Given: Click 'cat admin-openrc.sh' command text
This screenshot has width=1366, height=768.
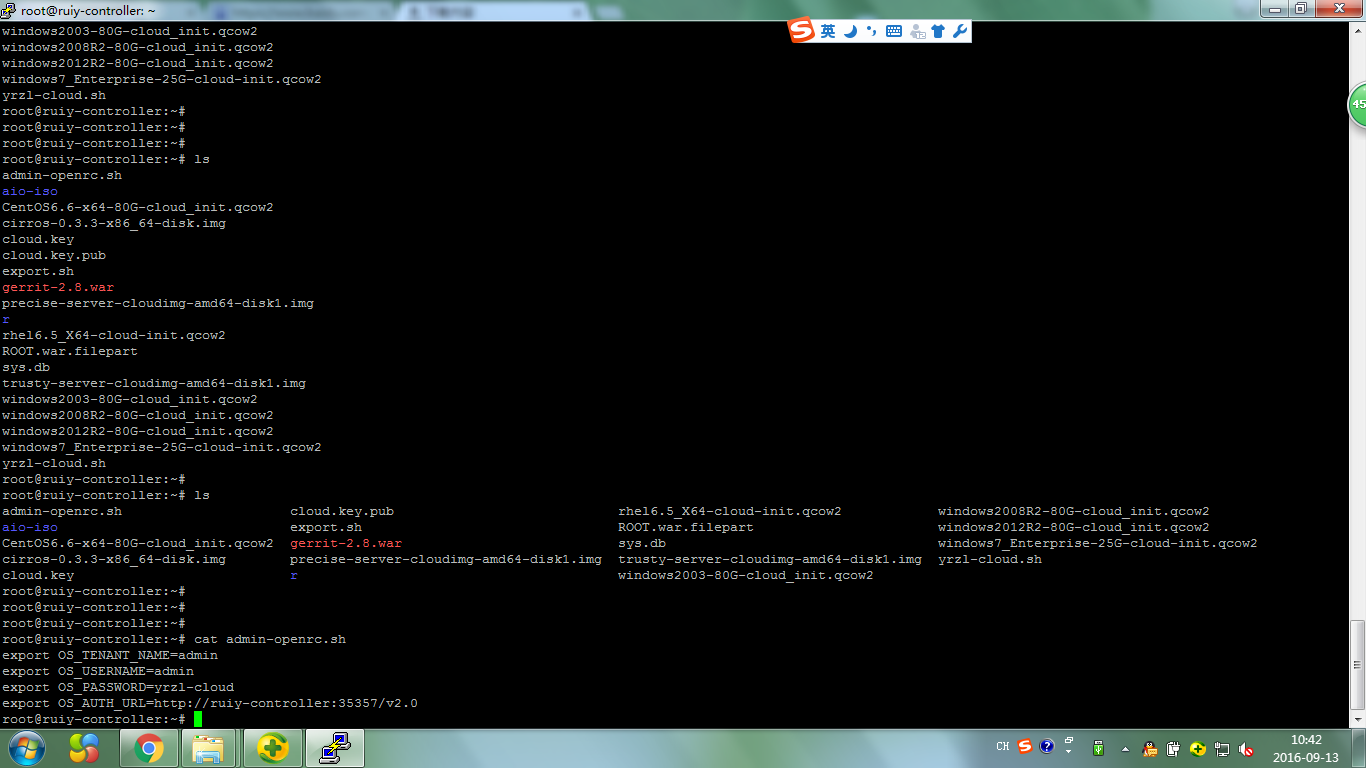Looking at the screenshot, I should click(x=270, y=639).
